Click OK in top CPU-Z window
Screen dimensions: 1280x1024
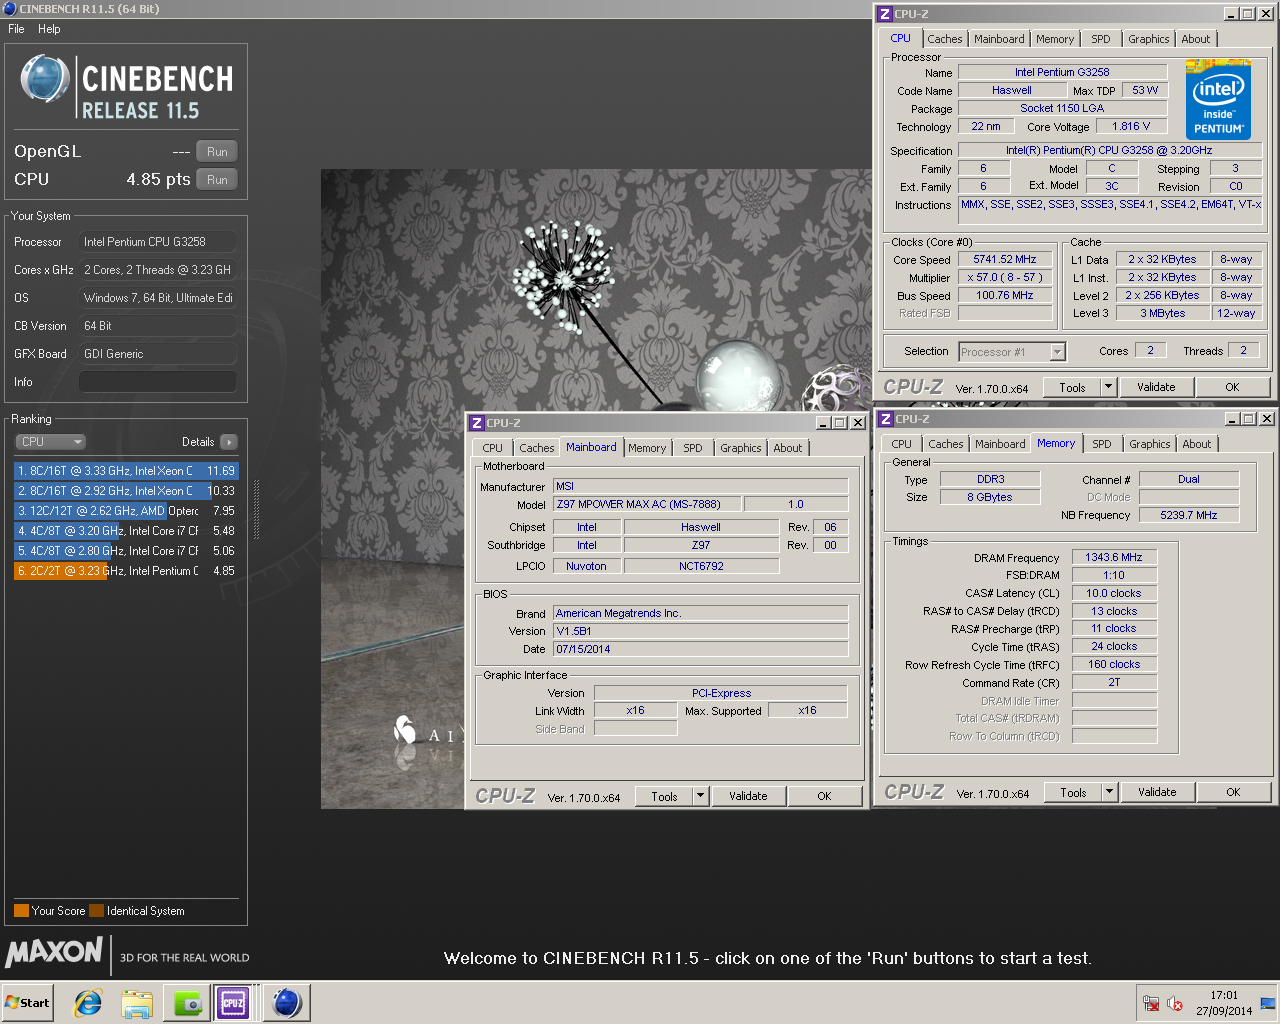pos(1232,387)
